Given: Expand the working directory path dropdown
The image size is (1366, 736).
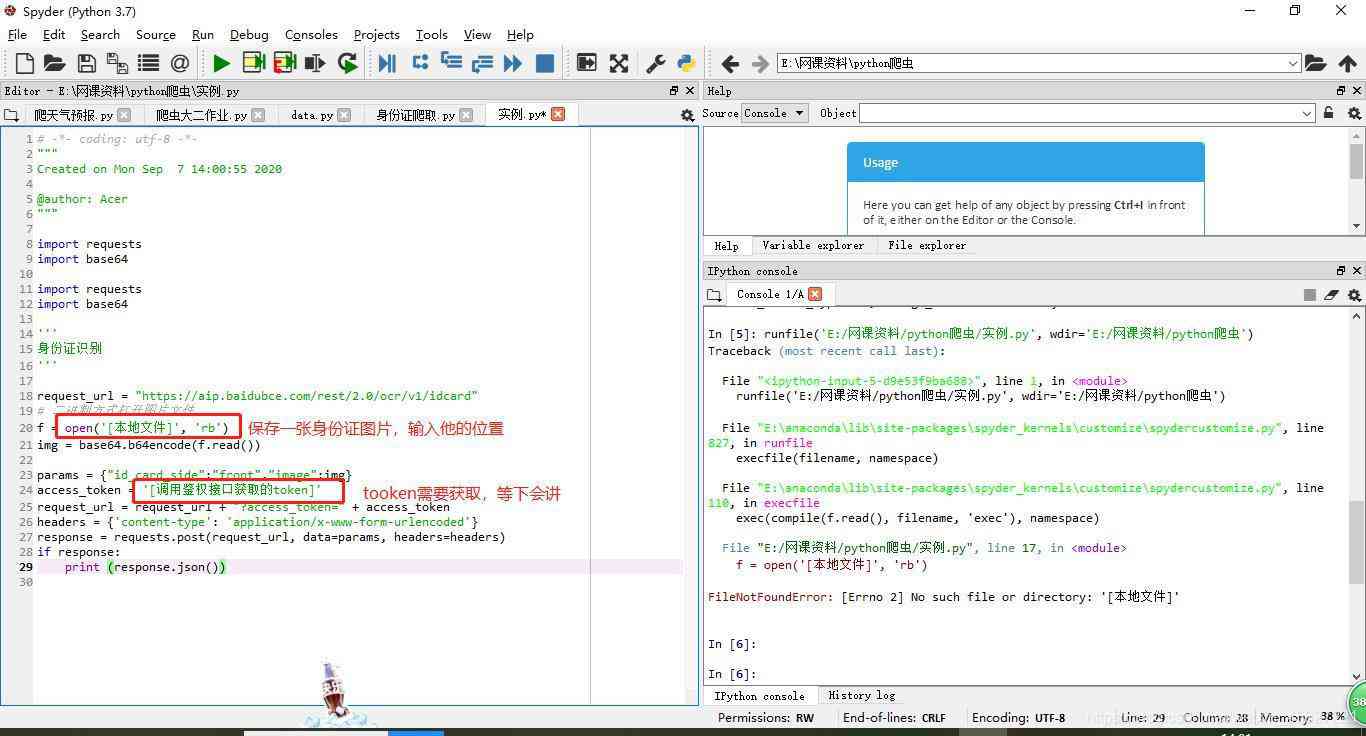Looking at the screenshot, I should coord(1293,63).
